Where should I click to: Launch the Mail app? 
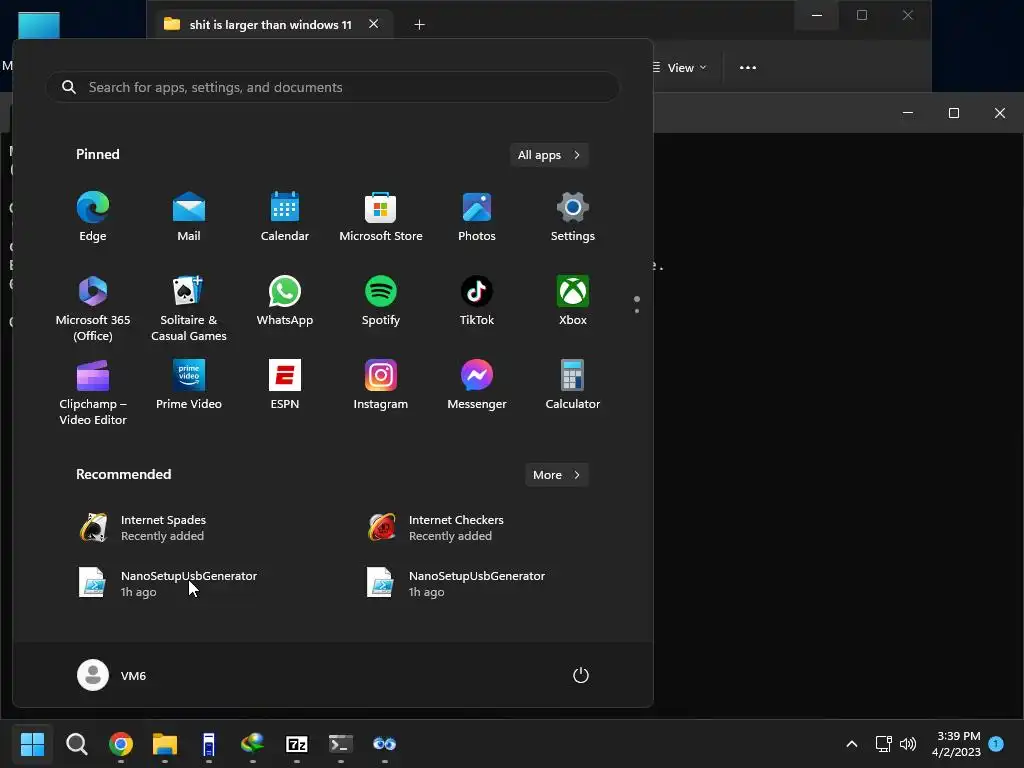pyautogui.click(x=189, y=217)
